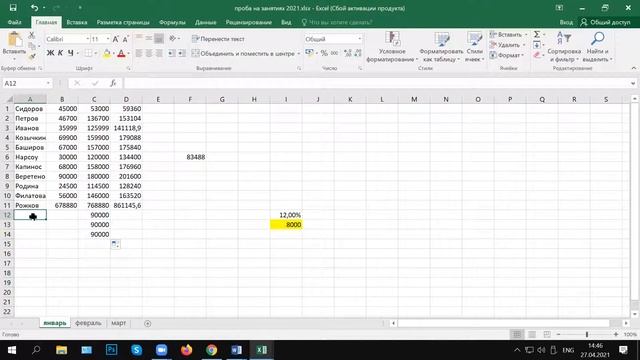Screen dimensions: 640x360
Task: Switch to Page Layout (Разметка страницы) tab
Action: (123, 22)
